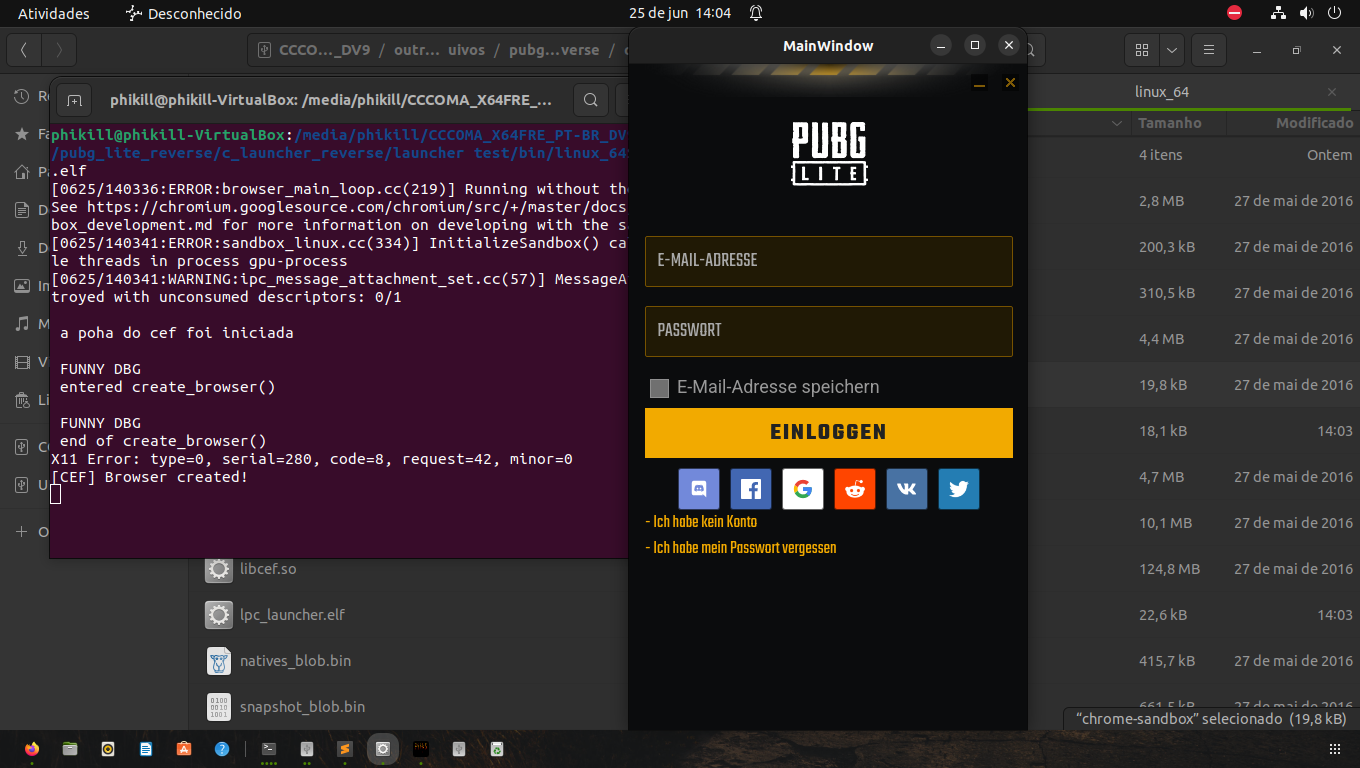Toggle the sort arrow beside the Tamanho column

tap(1117, 123)
